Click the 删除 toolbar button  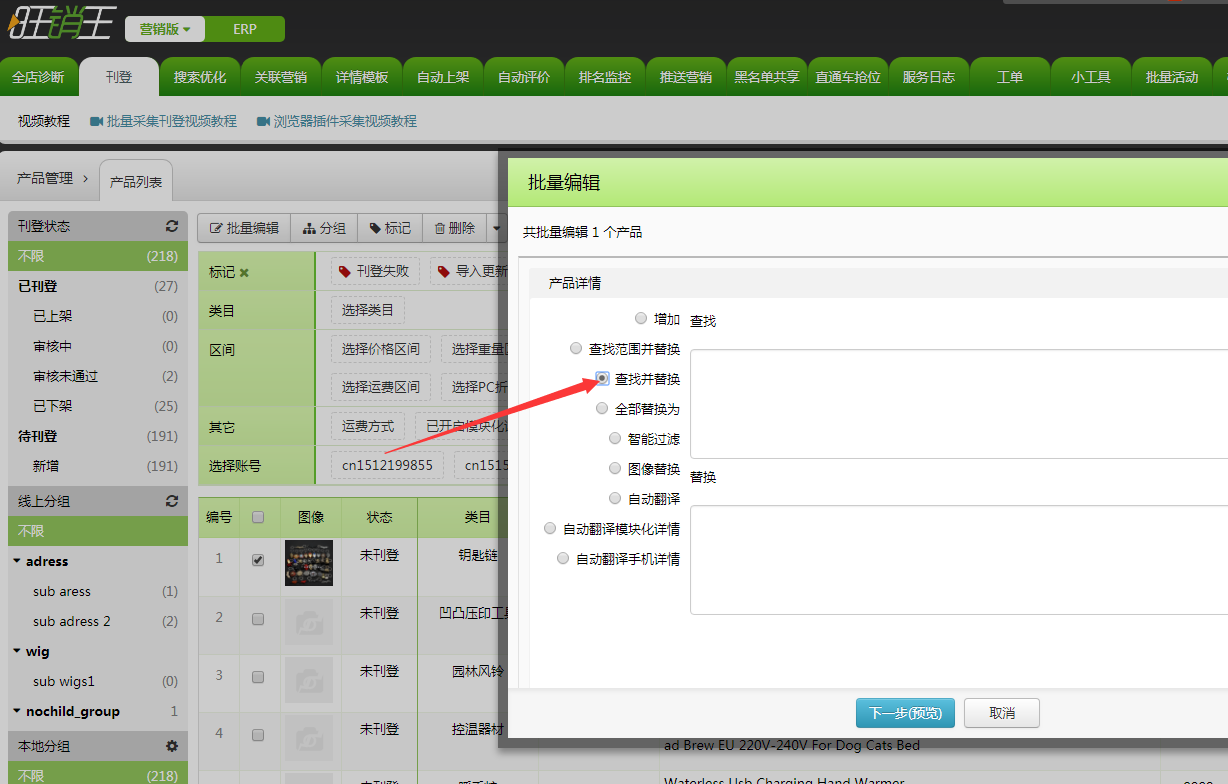coord(454,228)
